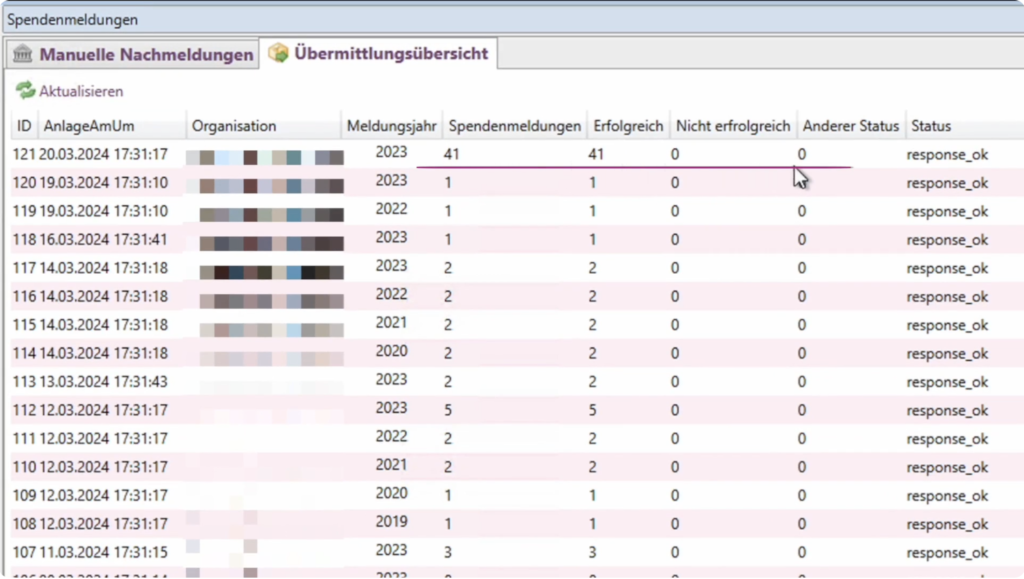Click the Spendenmeldungen column header
1024x579 pixels.
pyautogui.click(x=515, y=126)
